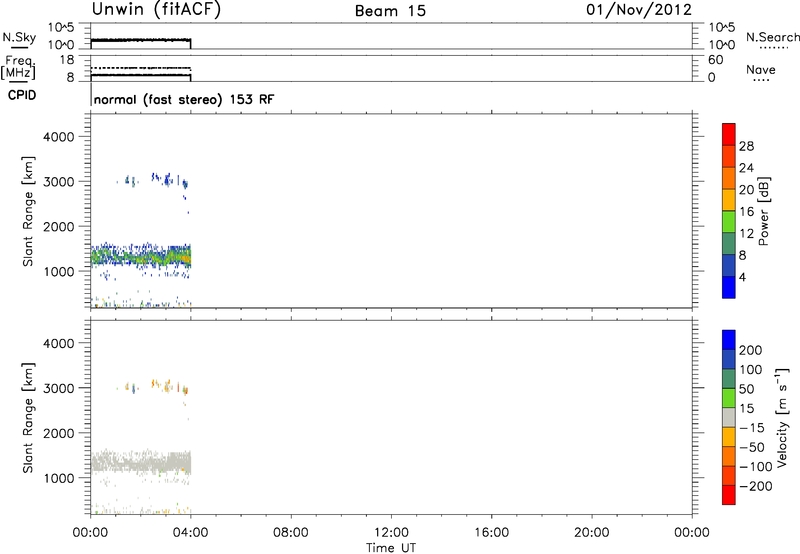
Task: Click the "04:00" time tick label
Action: (x=191, y=533)
